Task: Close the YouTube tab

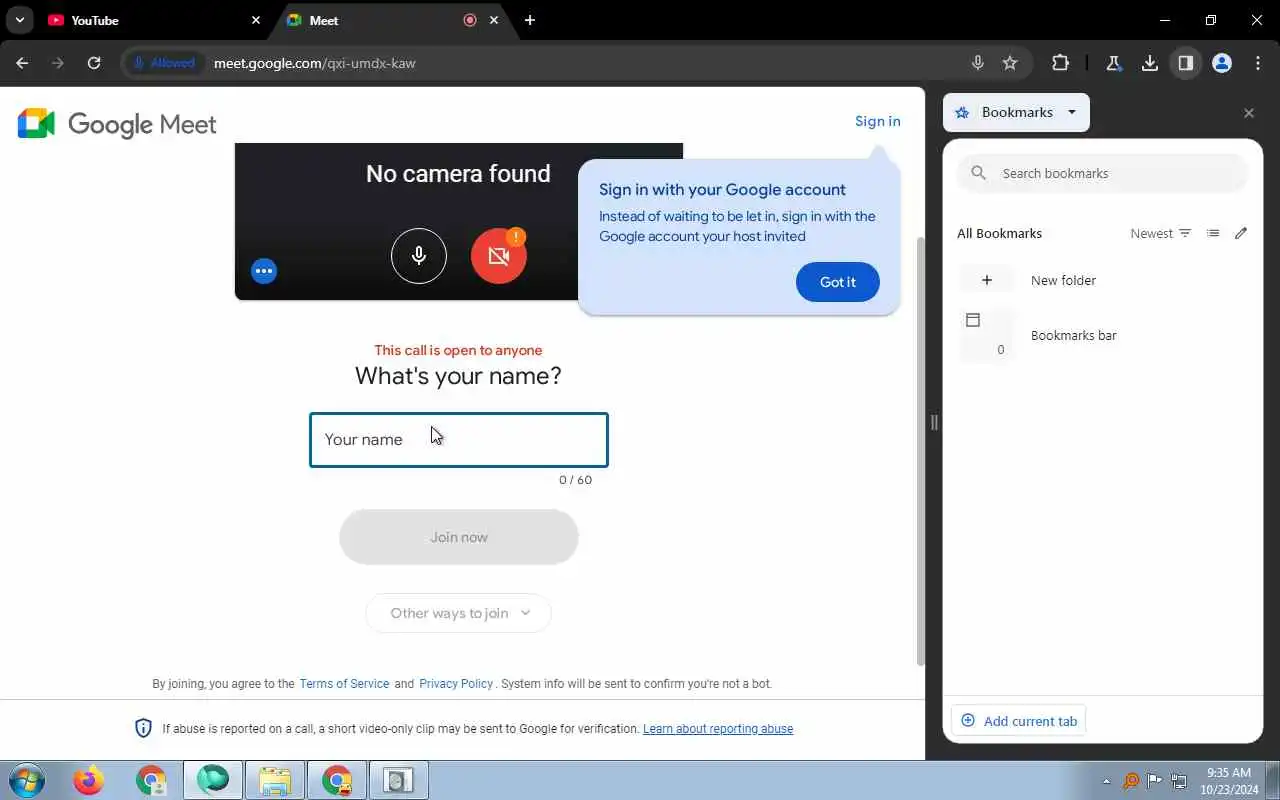Action: coord(256,20)
